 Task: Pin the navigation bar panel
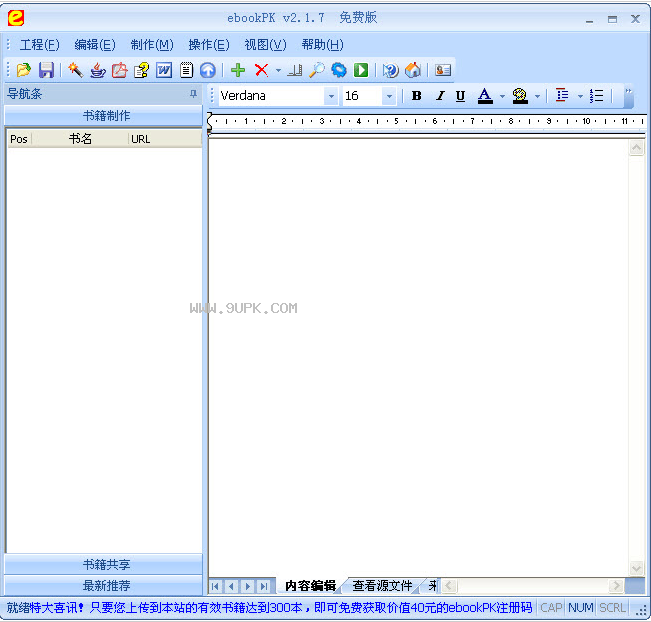193,93
